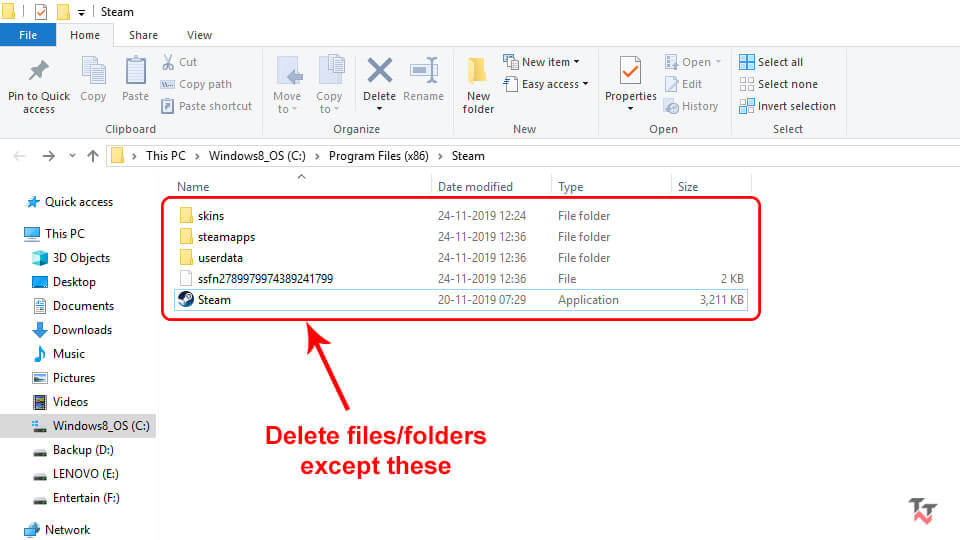Open the File menu tab
Screen dimensions: 960x540
(28, 35)
